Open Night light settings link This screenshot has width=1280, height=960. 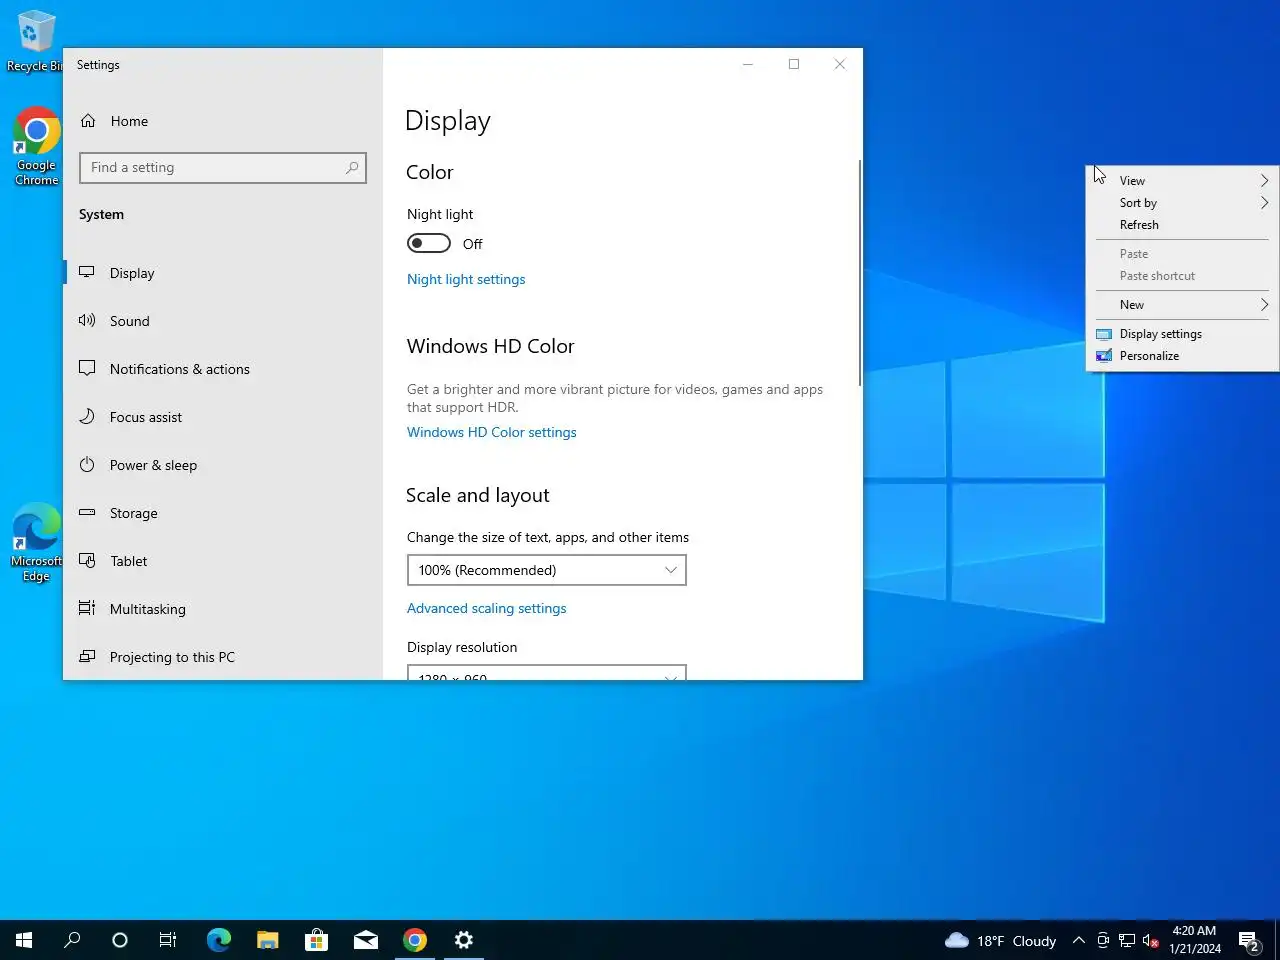(466, 279)
